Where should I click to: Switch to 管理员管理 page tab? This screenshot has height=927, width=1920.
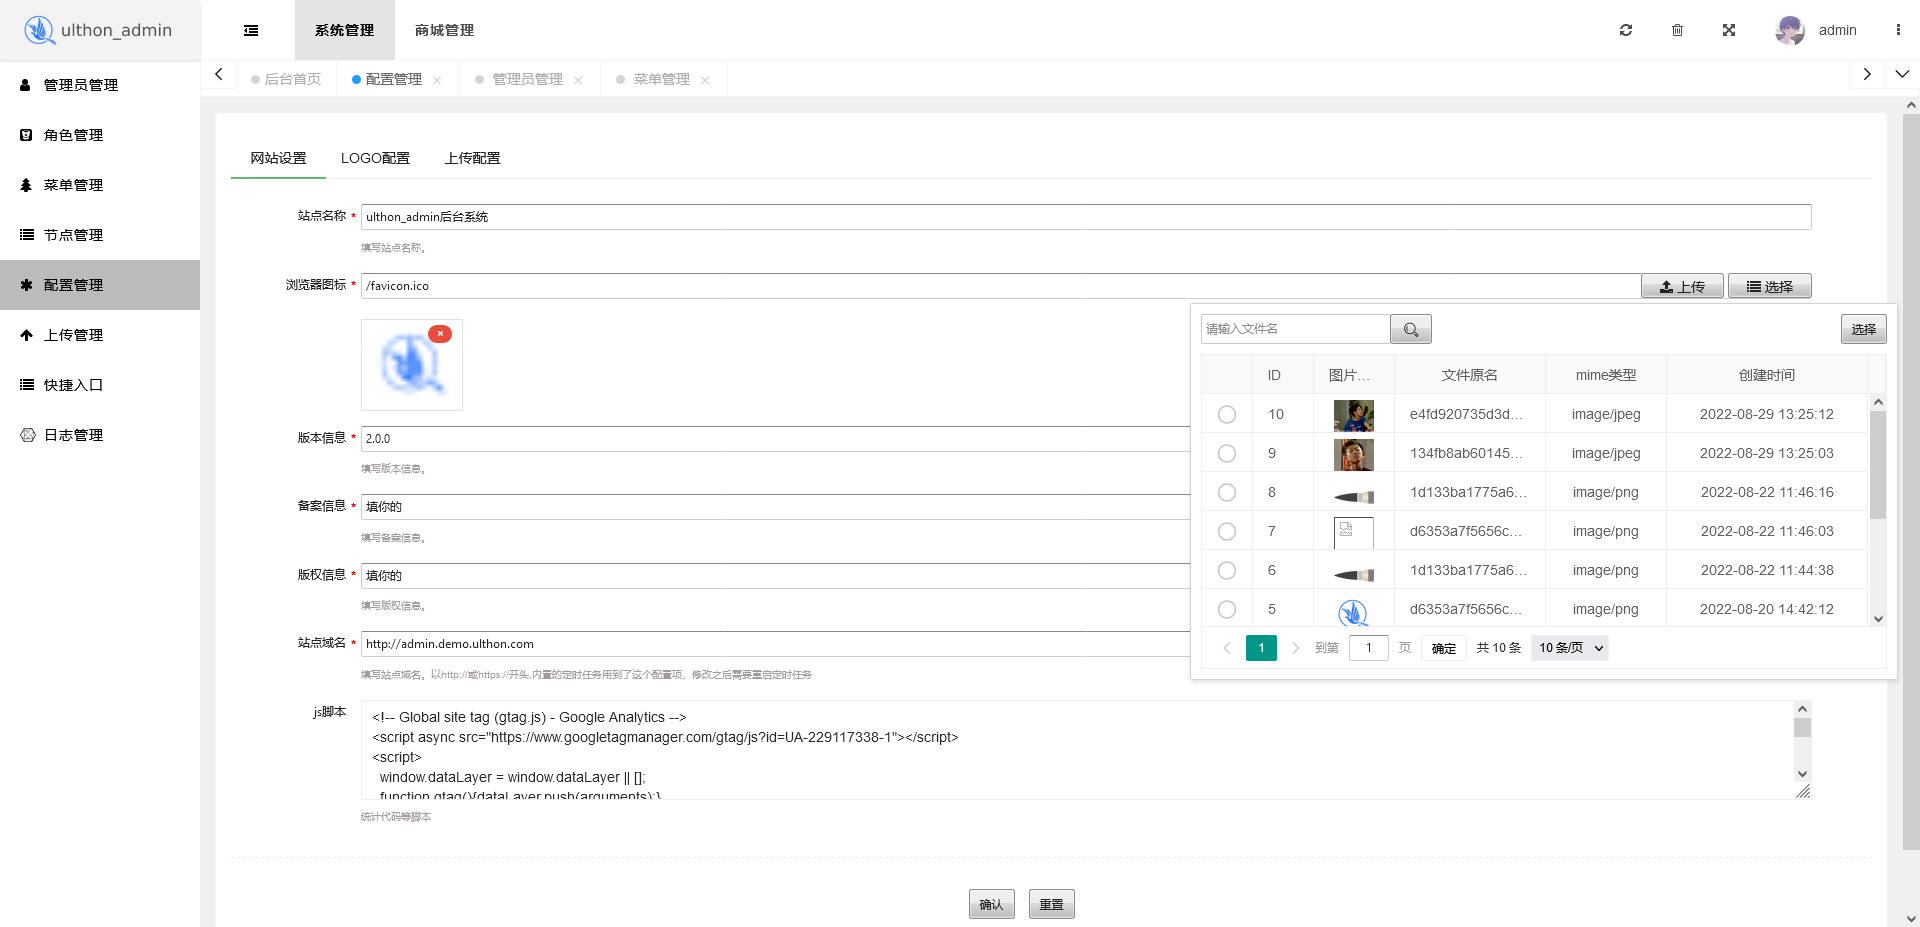[527, 79]
